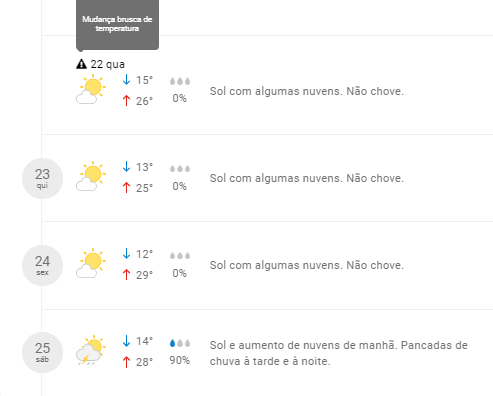This screenshot has width=493, height=396.
Task: Select the 24 sex day circle
Action: [x=42, y=265]
